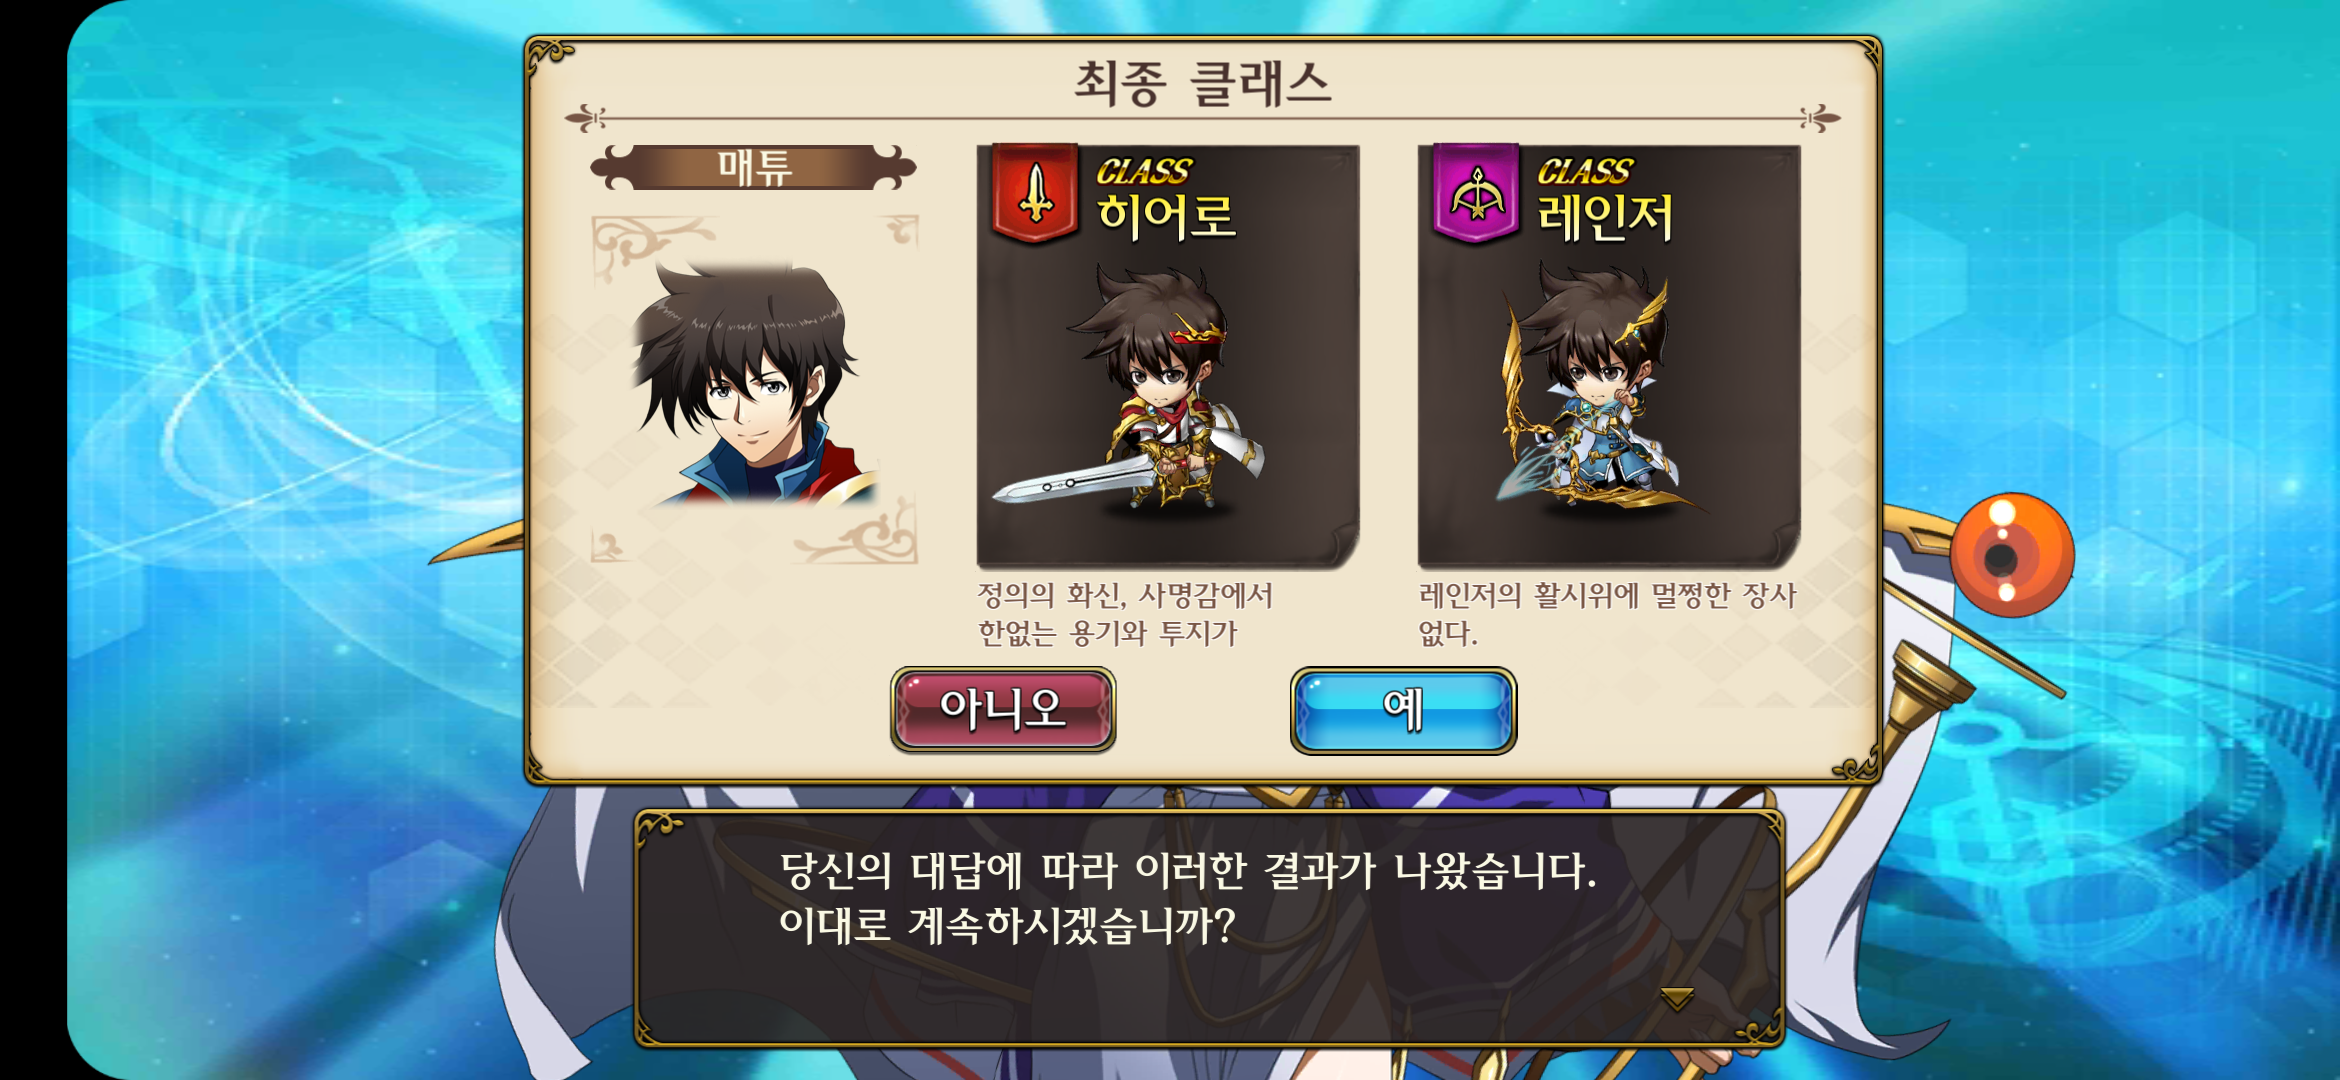Select the 레인저 class card

coord(1608,357)
